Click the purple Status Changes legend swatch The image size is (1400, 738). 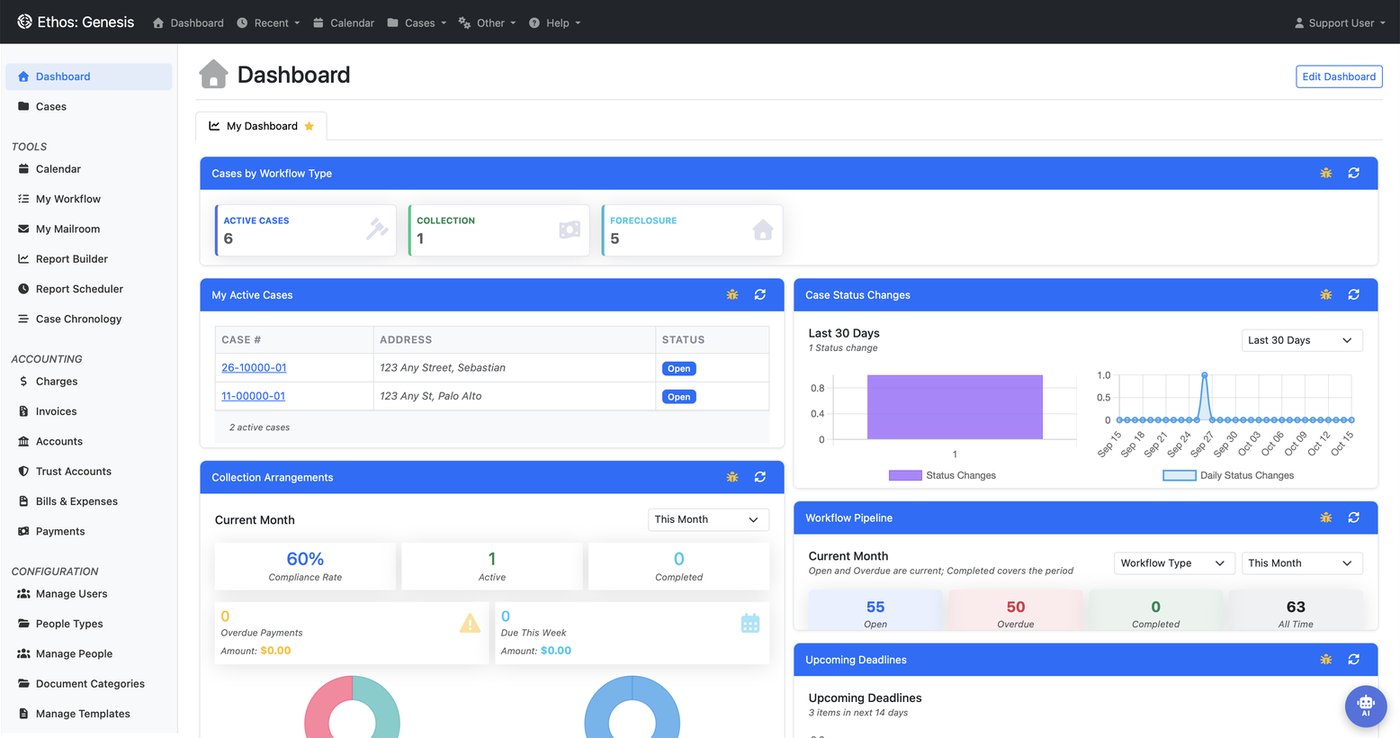point(905,476)
